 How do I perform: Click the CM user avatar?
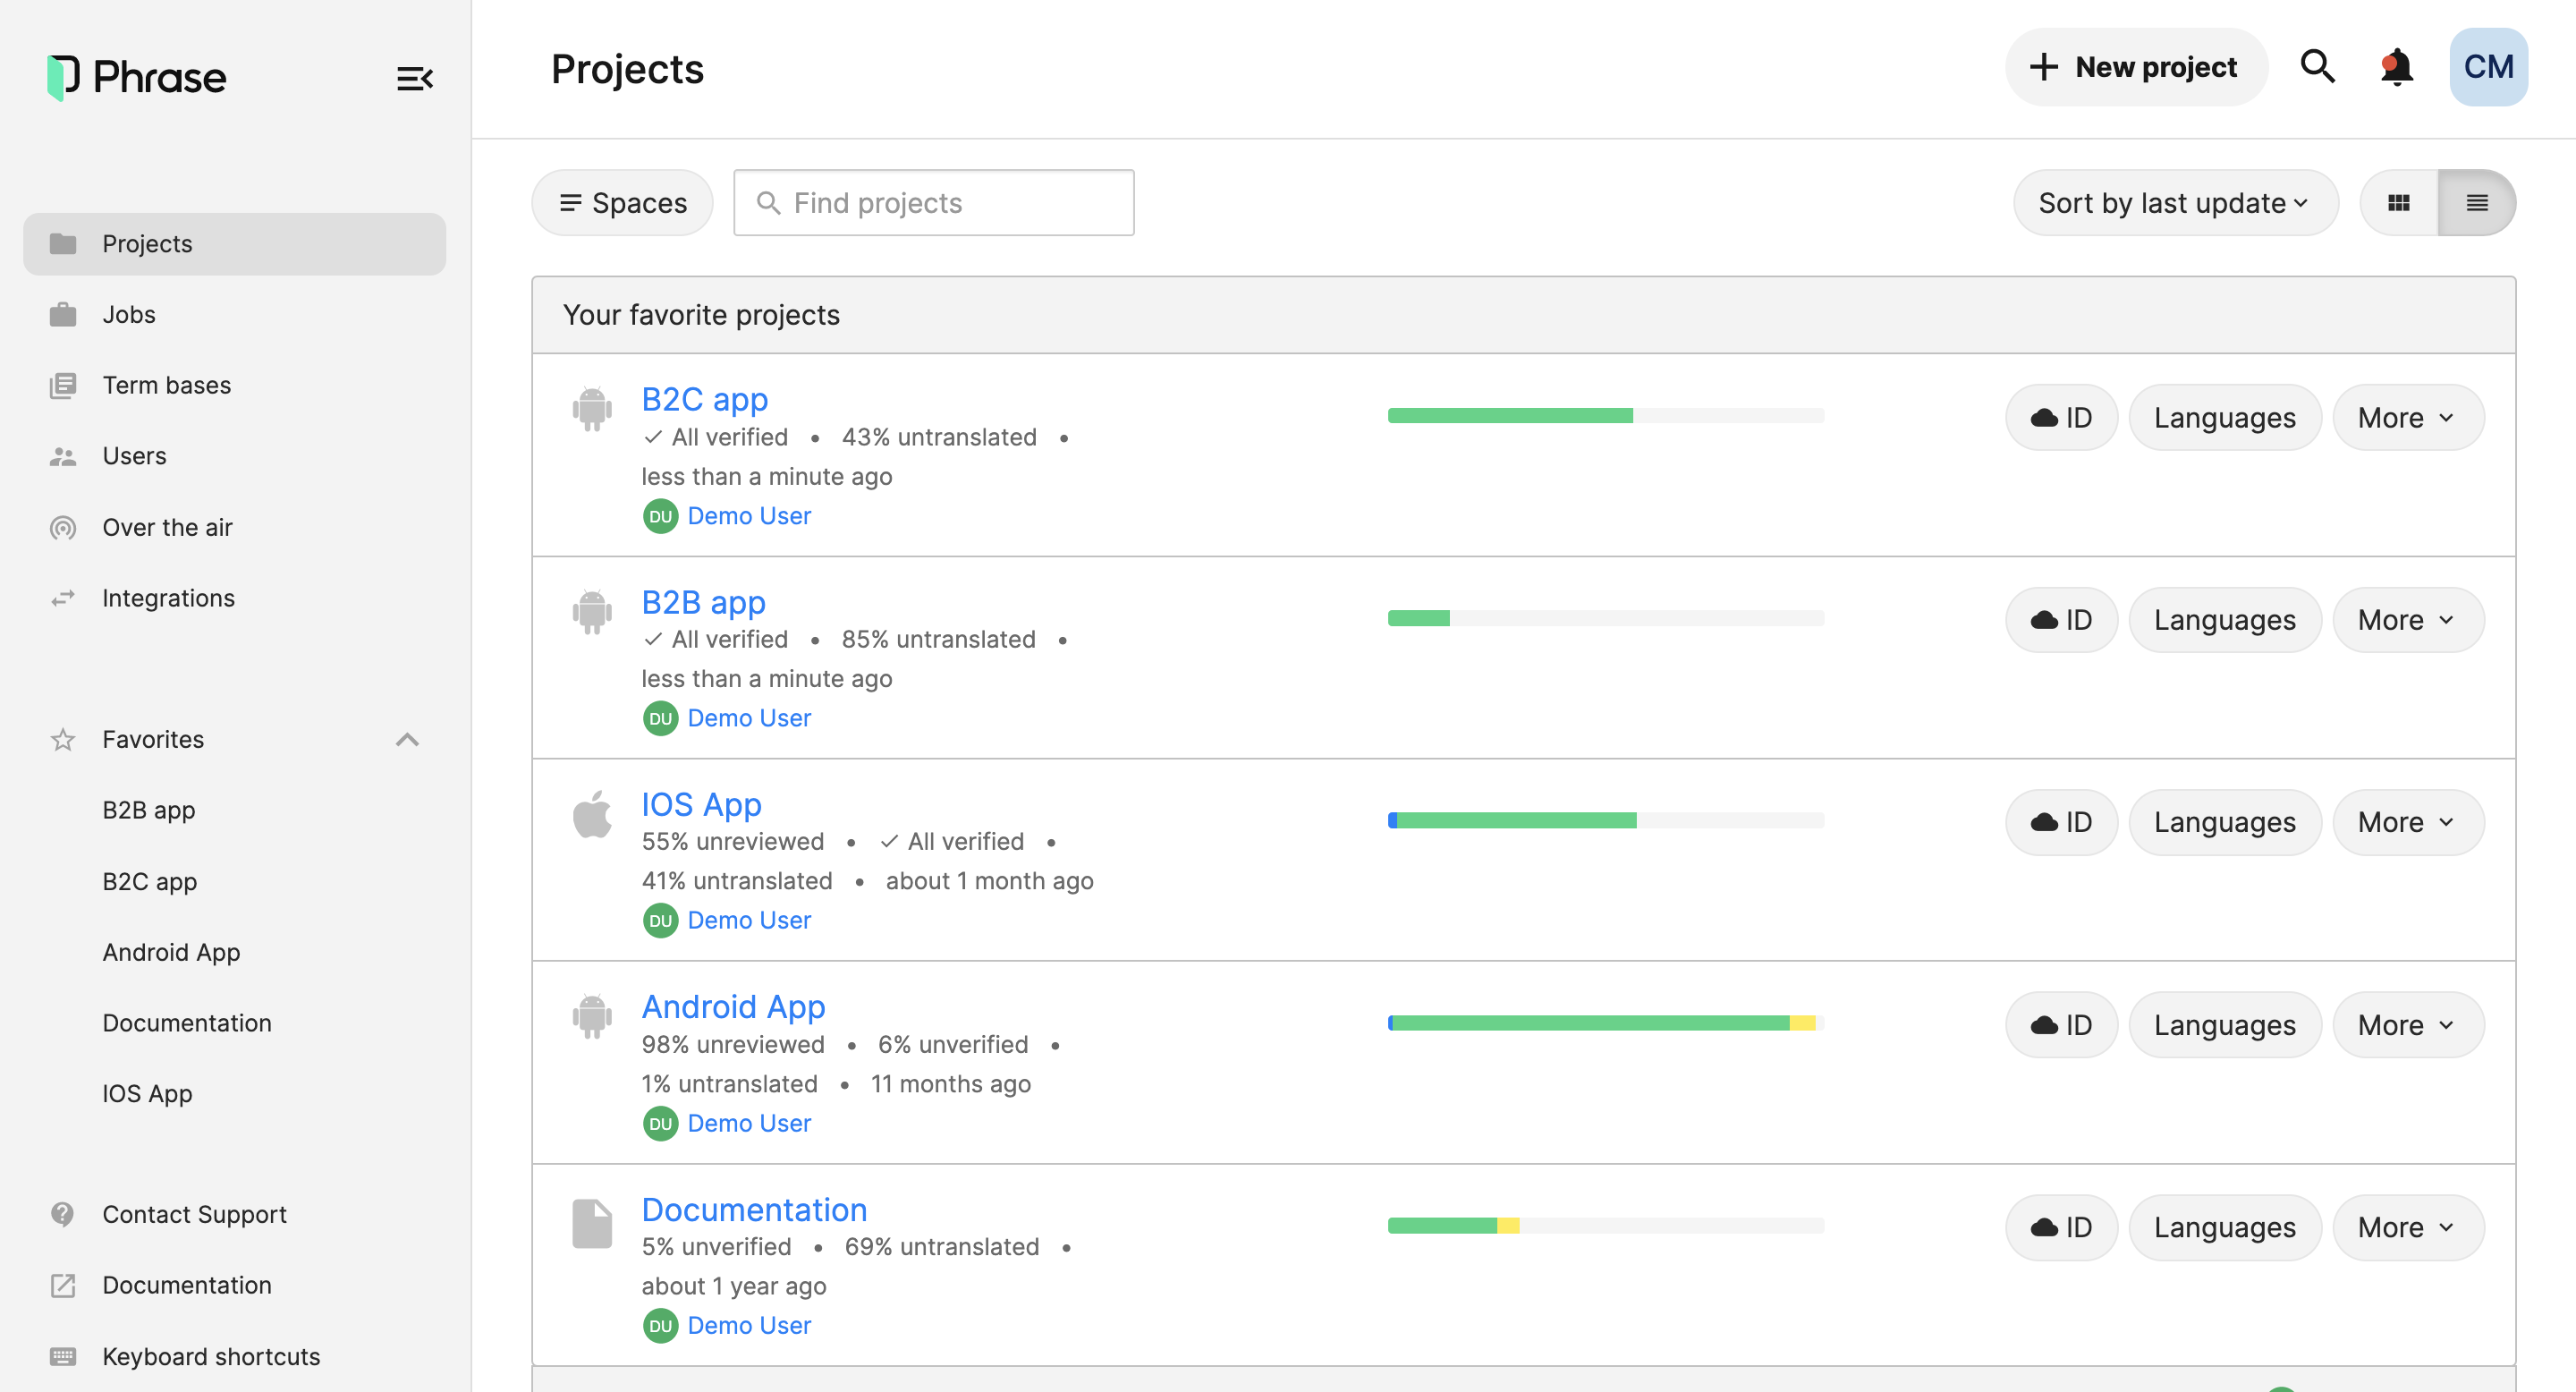click(x=2487, y=67)
